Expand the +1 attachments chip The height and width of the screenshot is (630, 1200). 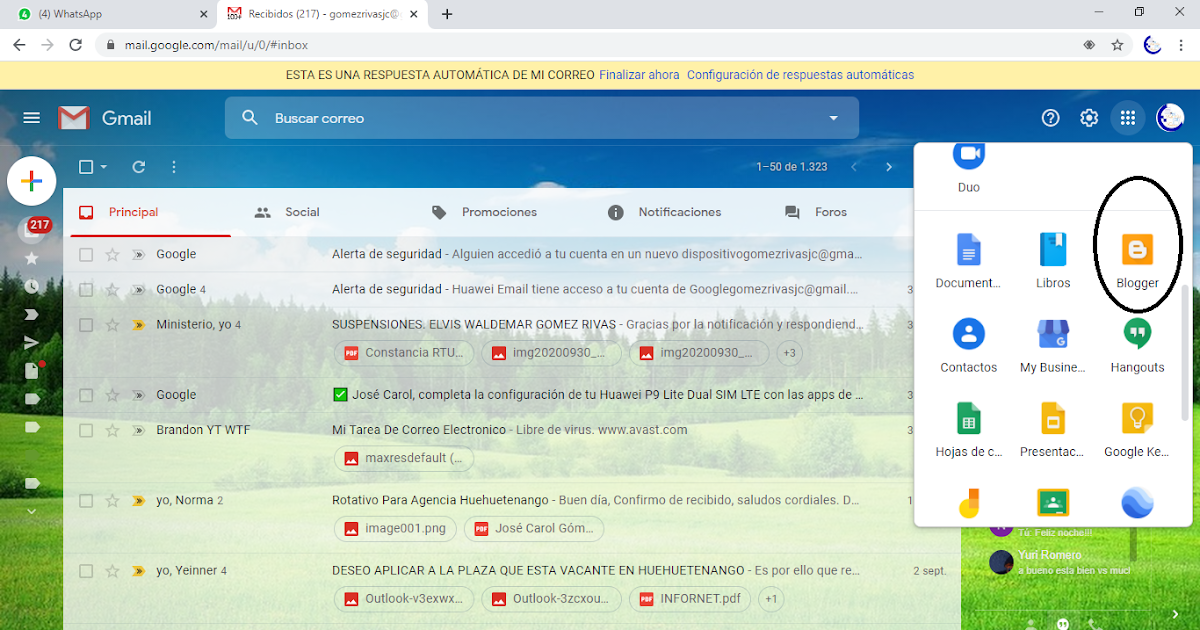click(770, 599)
